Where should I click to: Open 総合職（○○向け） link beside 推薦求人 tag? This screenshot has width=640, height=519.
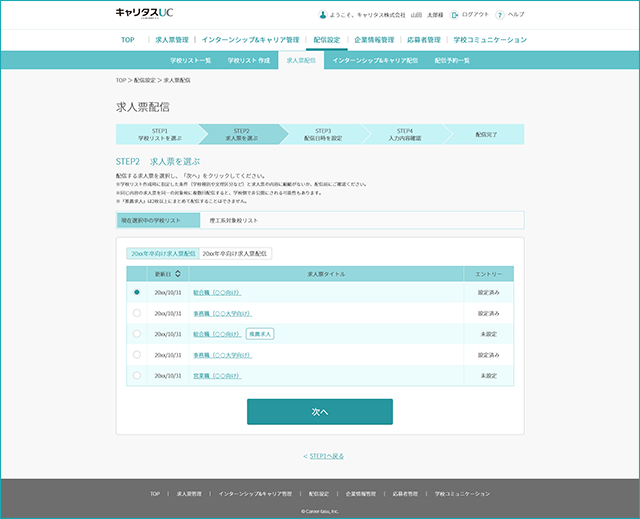pyautogui.click(x=217, y=334)
